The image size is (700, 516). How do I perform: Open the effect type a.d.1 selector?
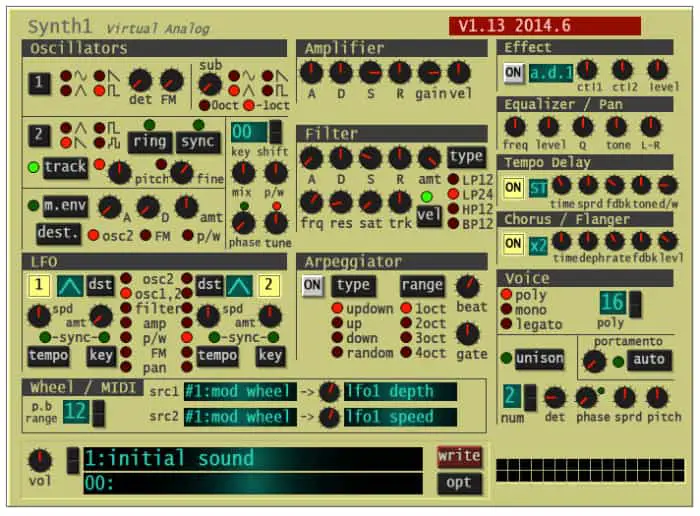click(x=551, y=73)
